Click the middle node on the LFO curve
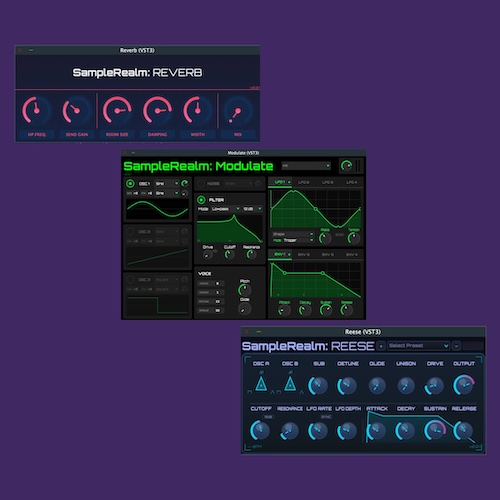The height and width of the screenshot is (500, 500). click(316, 209)
